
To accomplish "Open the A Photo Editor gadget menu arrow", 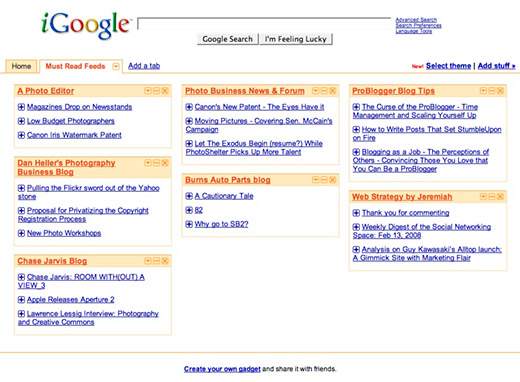I will [148, 91].
